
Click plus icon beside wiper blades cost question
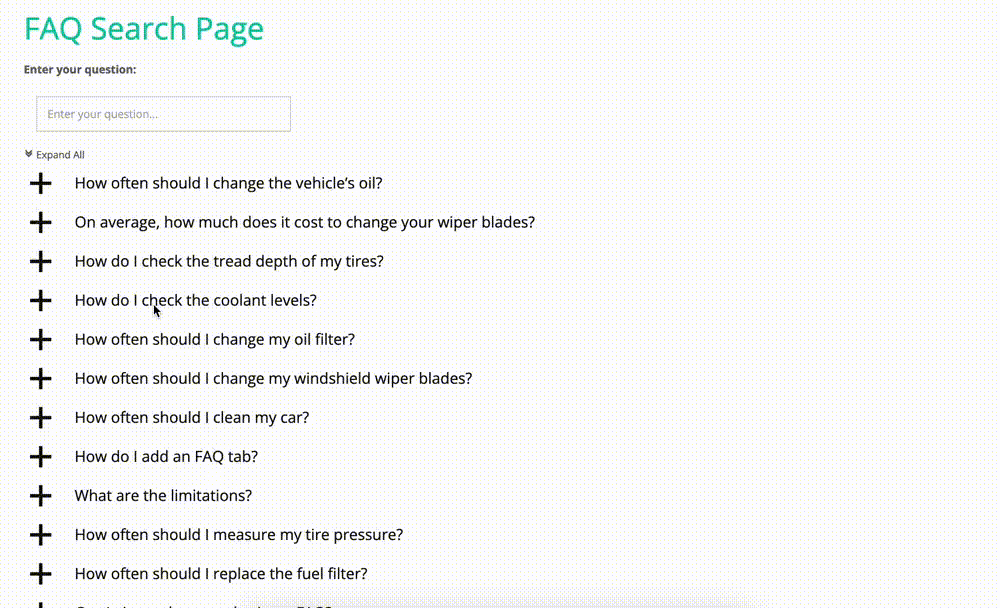tap(40, 223)
